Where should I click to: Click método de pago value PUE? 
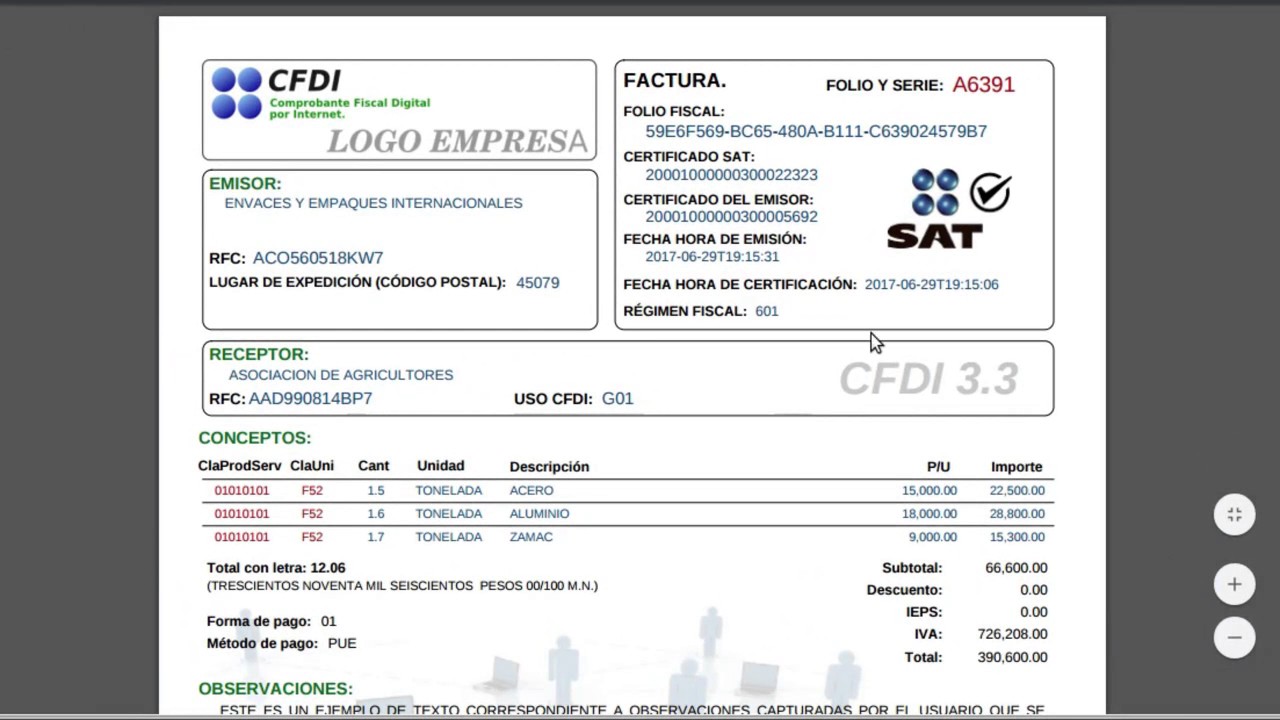pyautogui.click(x=342, y=643)
